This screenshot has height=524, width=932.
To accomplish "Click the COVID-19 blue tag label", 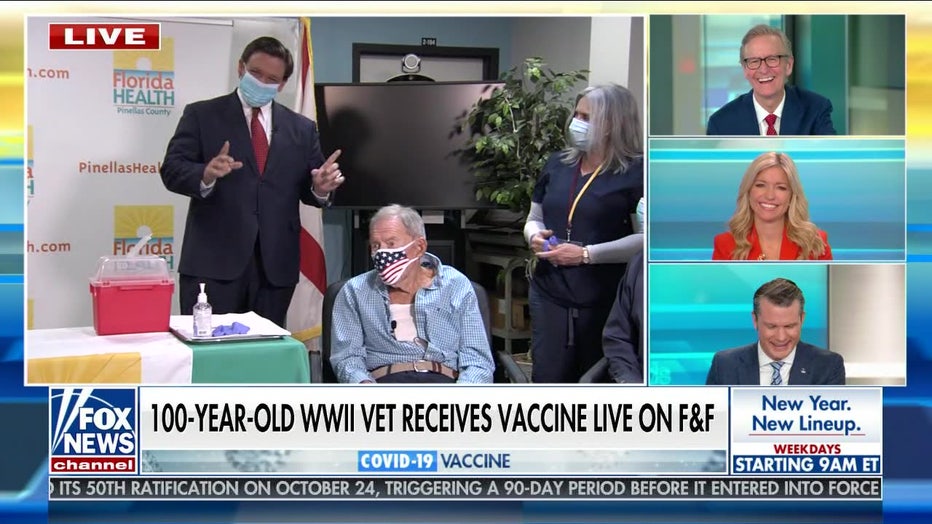I will tap(397, 461).
